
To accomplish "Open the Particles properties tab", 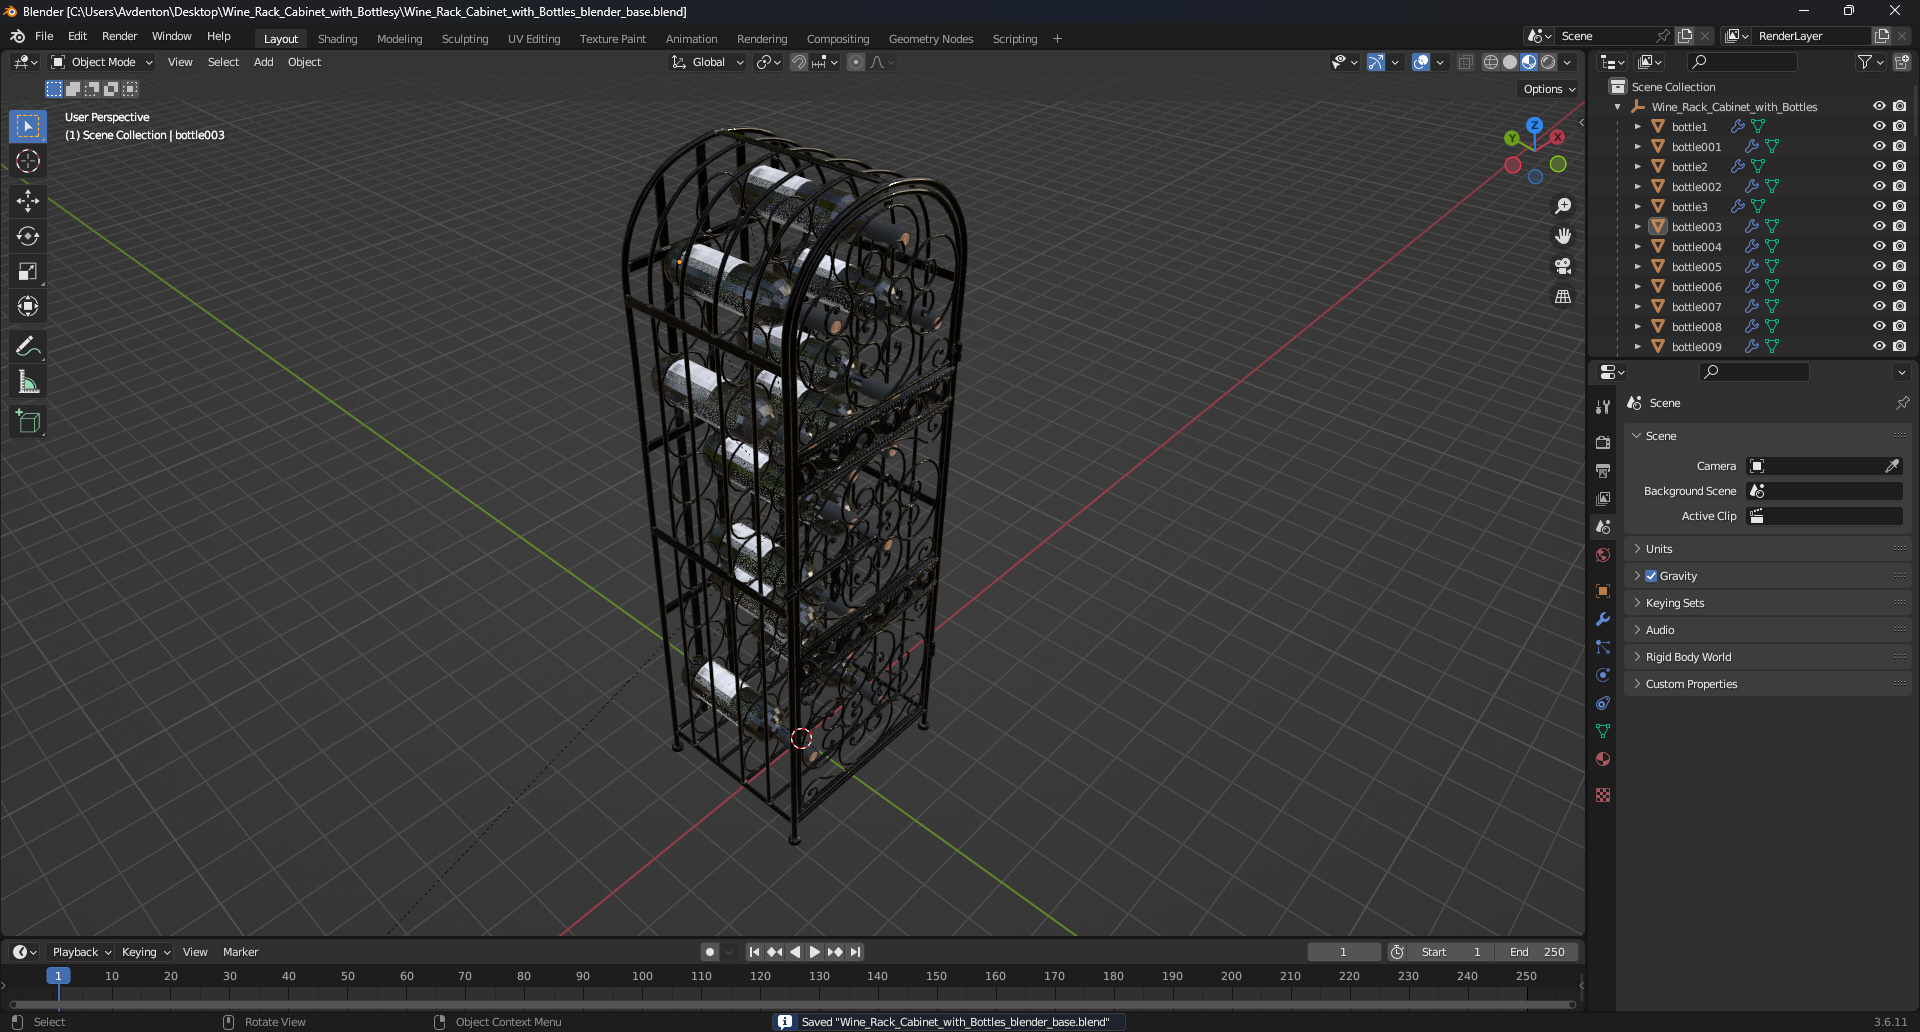I will pyautogui.click(x=1603, y=647).
